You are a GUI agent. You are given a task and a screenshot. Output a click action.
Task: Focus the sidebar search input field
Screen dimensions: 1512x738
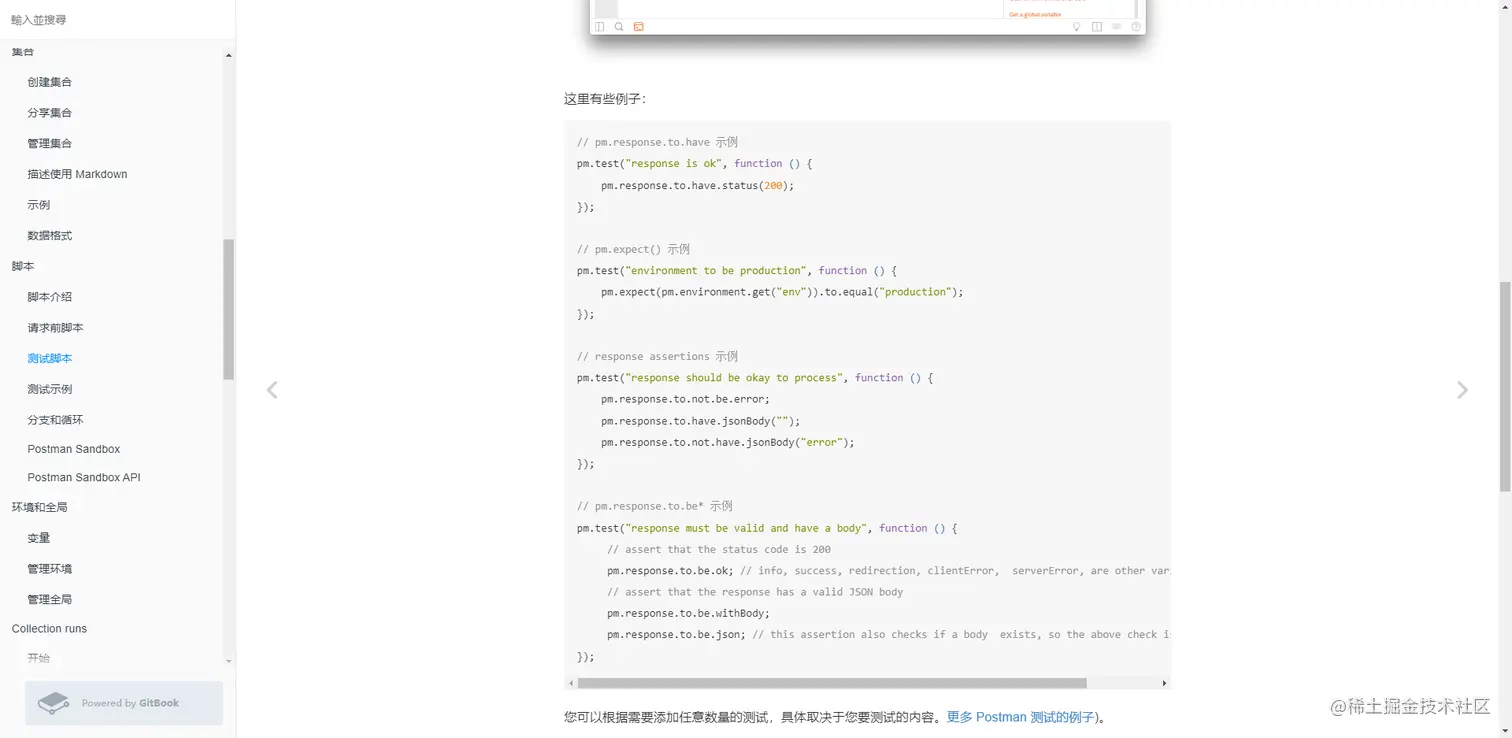click(x=117, y=20)
